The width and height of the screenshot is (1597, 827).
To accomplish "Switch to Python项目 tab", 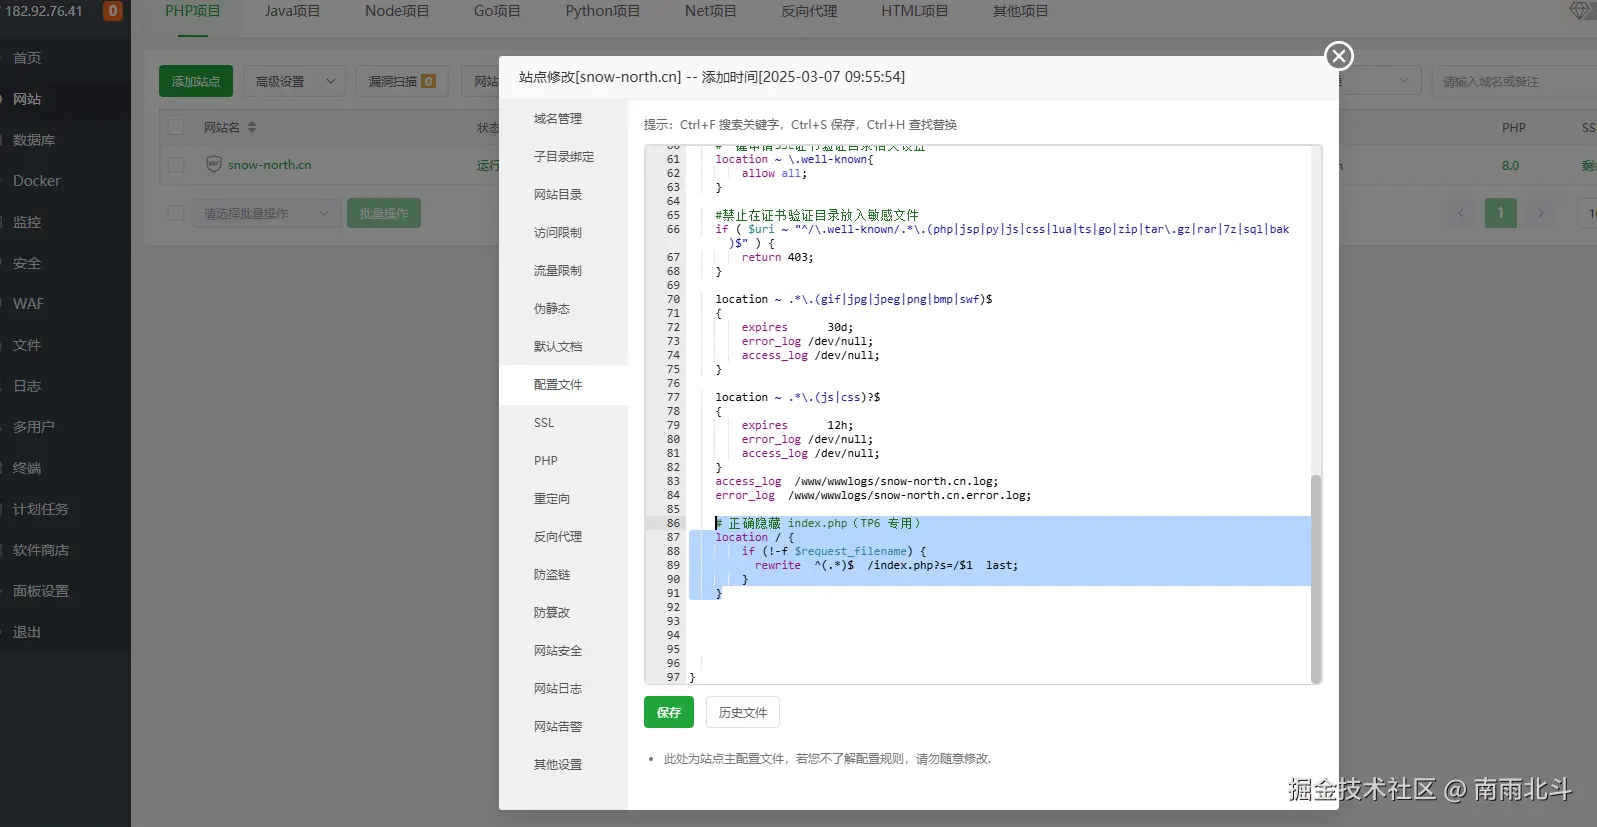I will [602, 11].
